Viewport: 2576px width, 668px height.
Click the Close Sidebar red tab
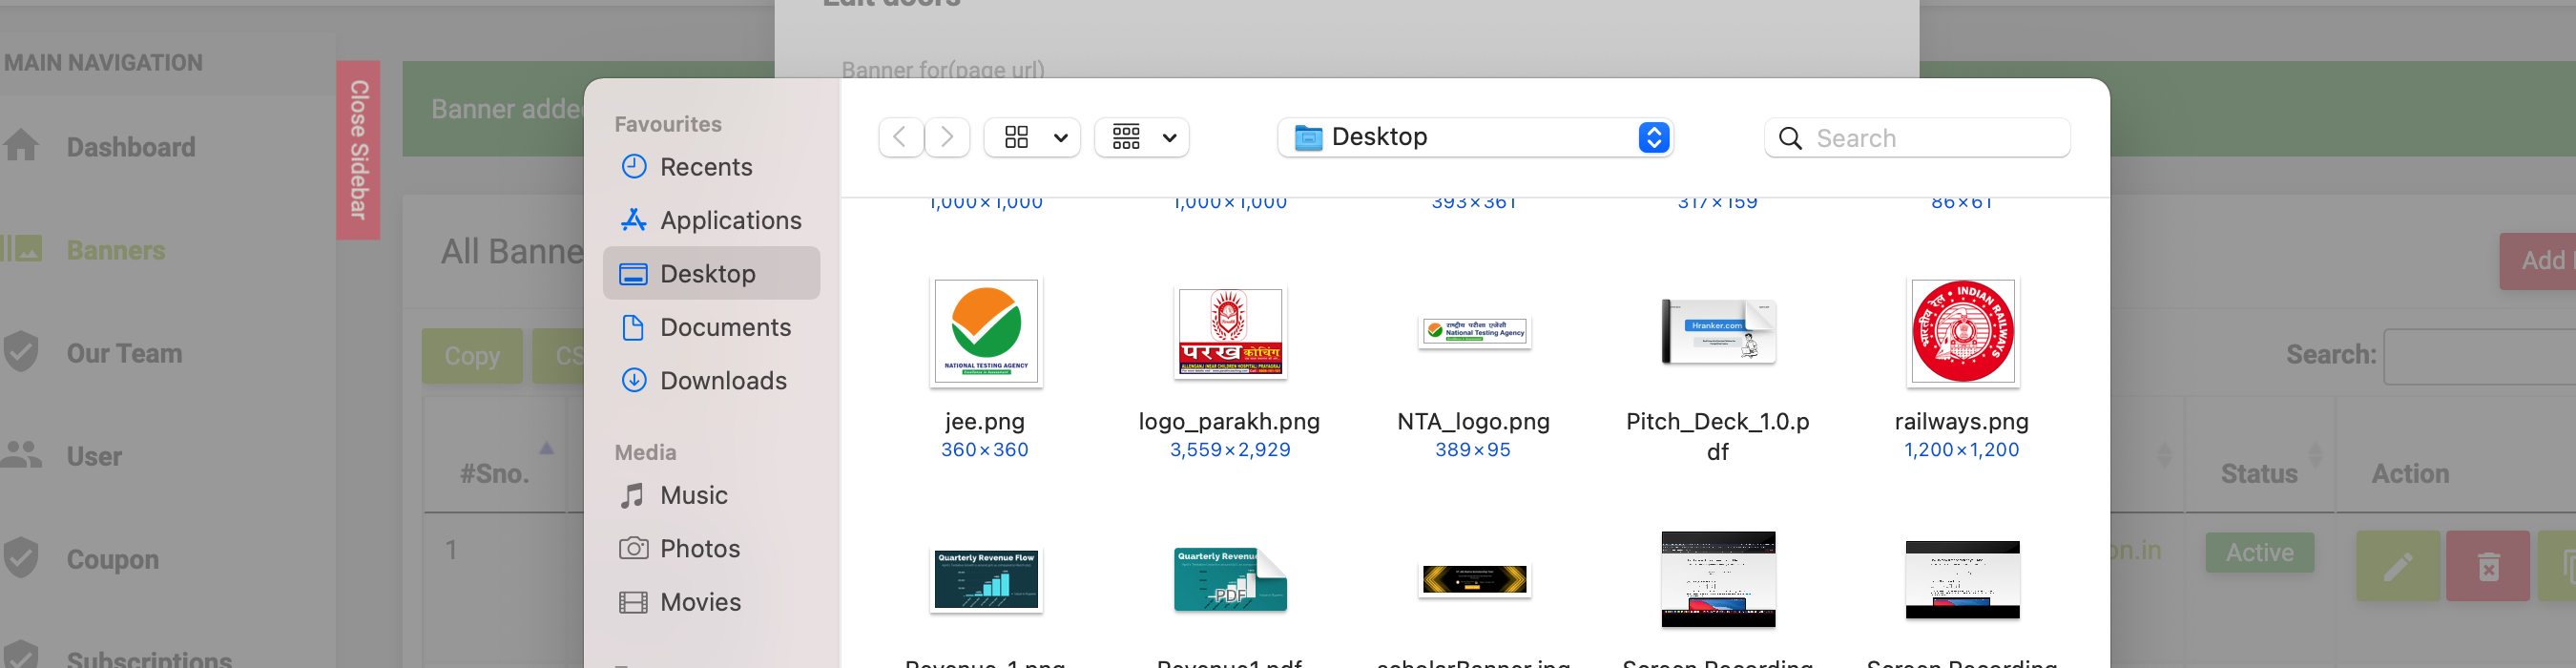358,150
